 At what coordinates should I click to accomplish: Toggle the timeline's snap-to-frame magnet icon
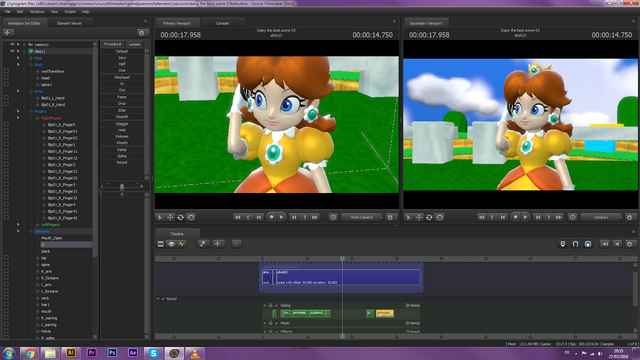[588, 244]
